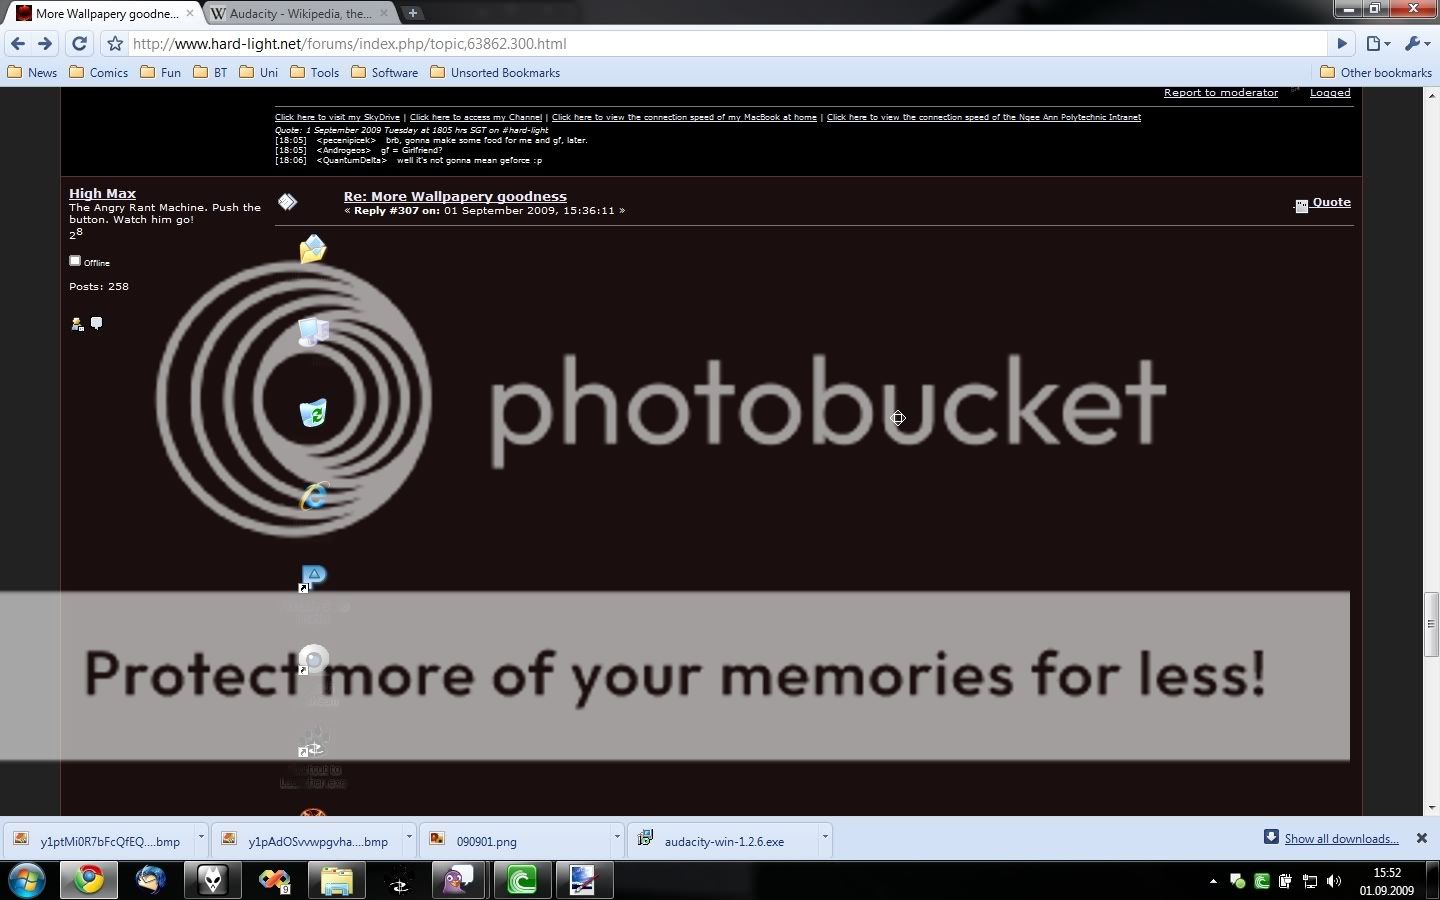The height and width of the screenshot is (900, 1440).
Task: Click Google Chrome in the taskbar
Action: tap(89, 880)
